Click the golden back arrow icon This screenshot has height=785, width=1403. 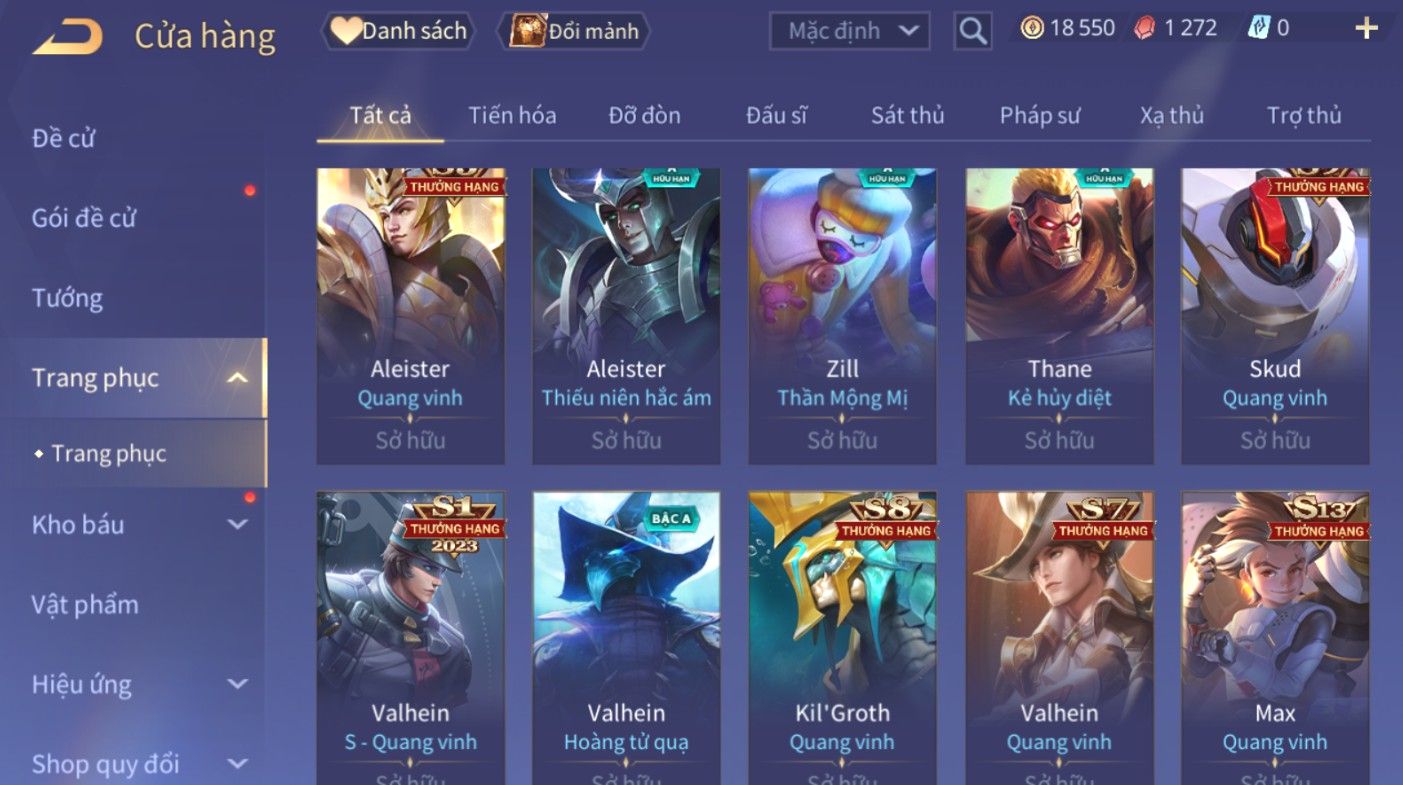point(67,36)
